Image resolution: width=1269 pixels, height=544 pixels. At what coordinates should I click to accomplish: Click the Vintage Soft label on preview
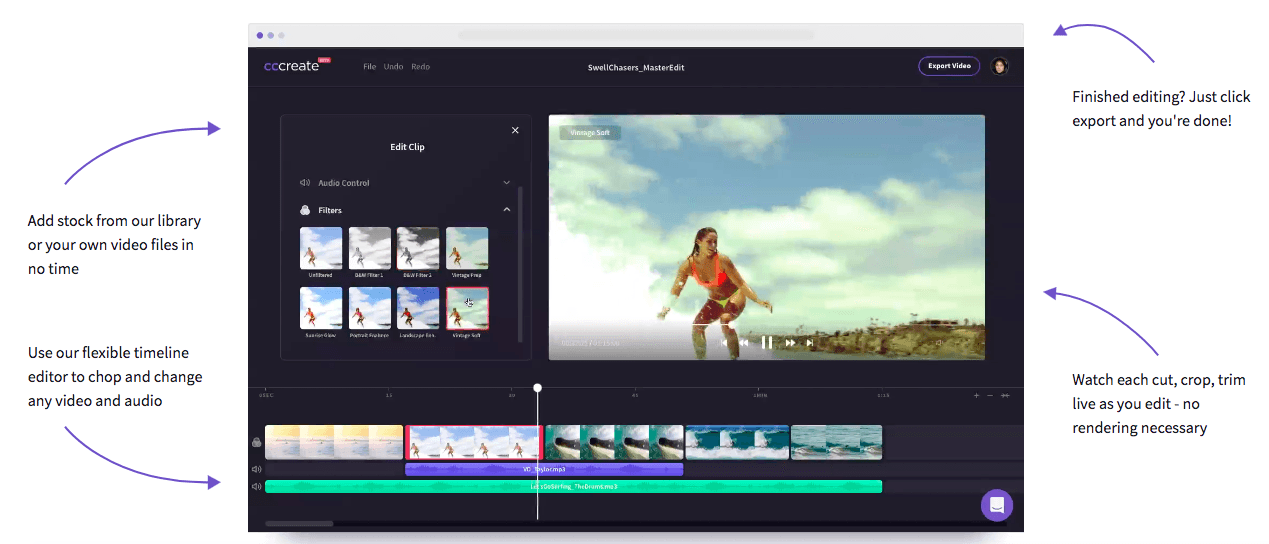[590, 132]
